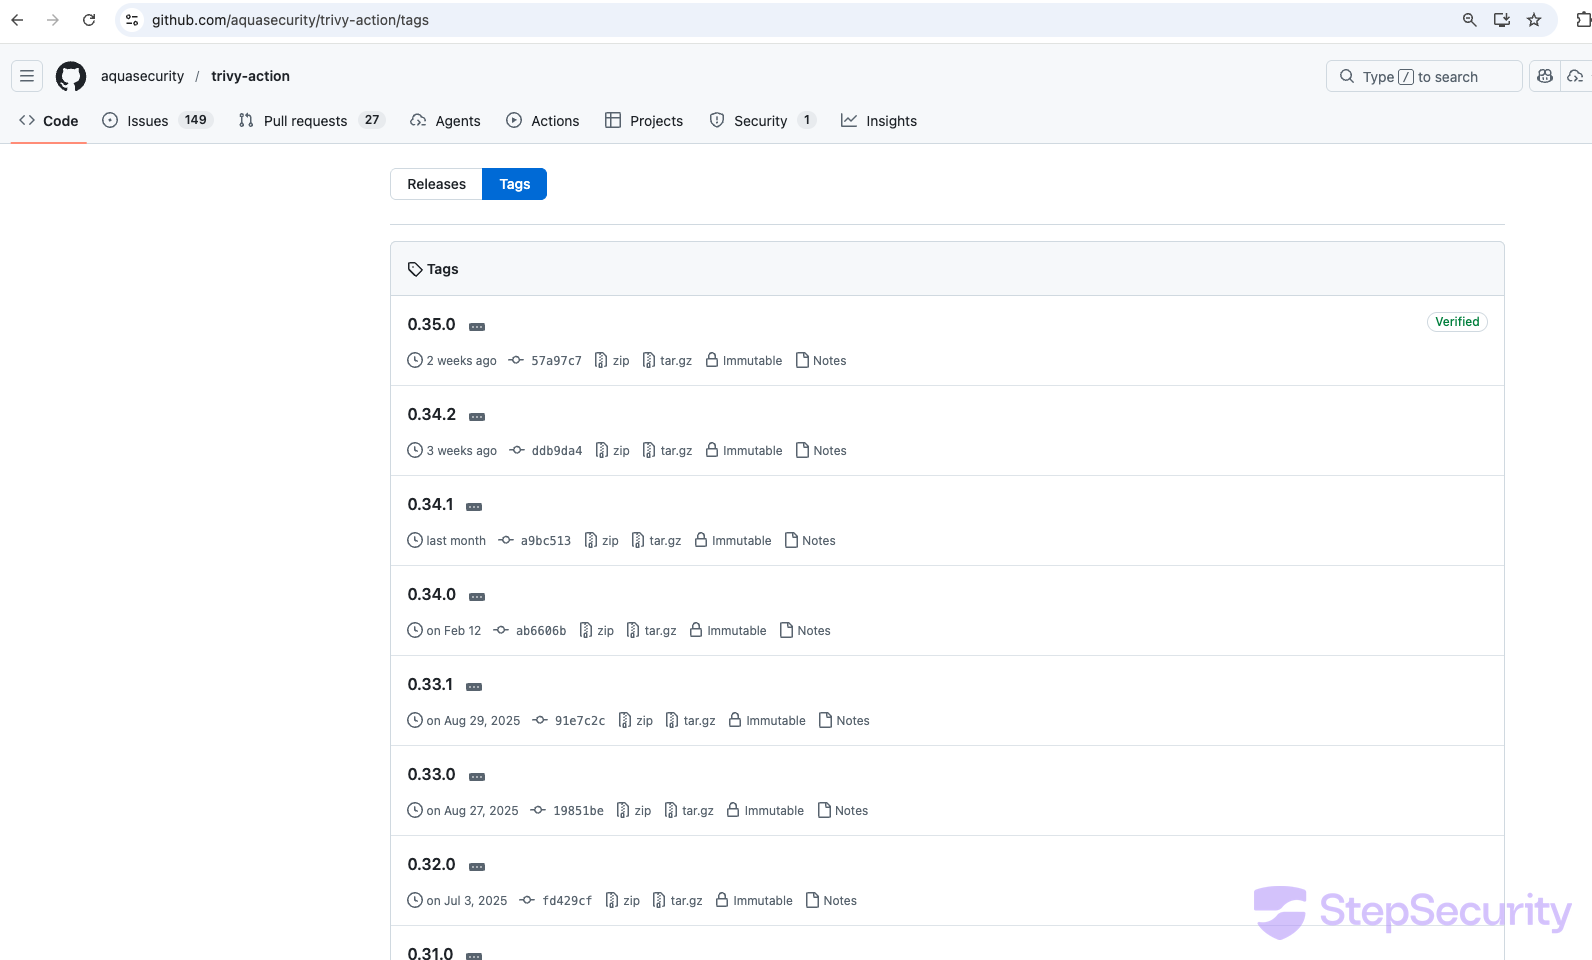Image resolution: width=1592 pixels, height=960 pixels.
Task: Download the zip for tag 0.34.2
Action: tap(612, 451)
